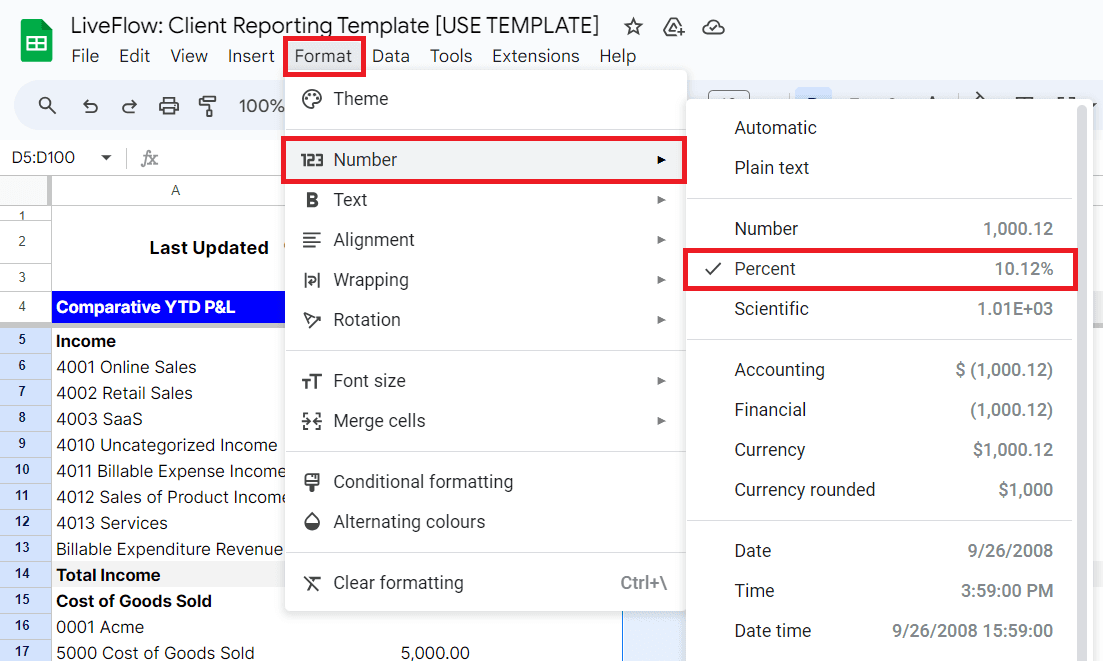The image size is (1103, 661).
Task: Click the undo arrow in the toolbar
Action: pos(90,106)
